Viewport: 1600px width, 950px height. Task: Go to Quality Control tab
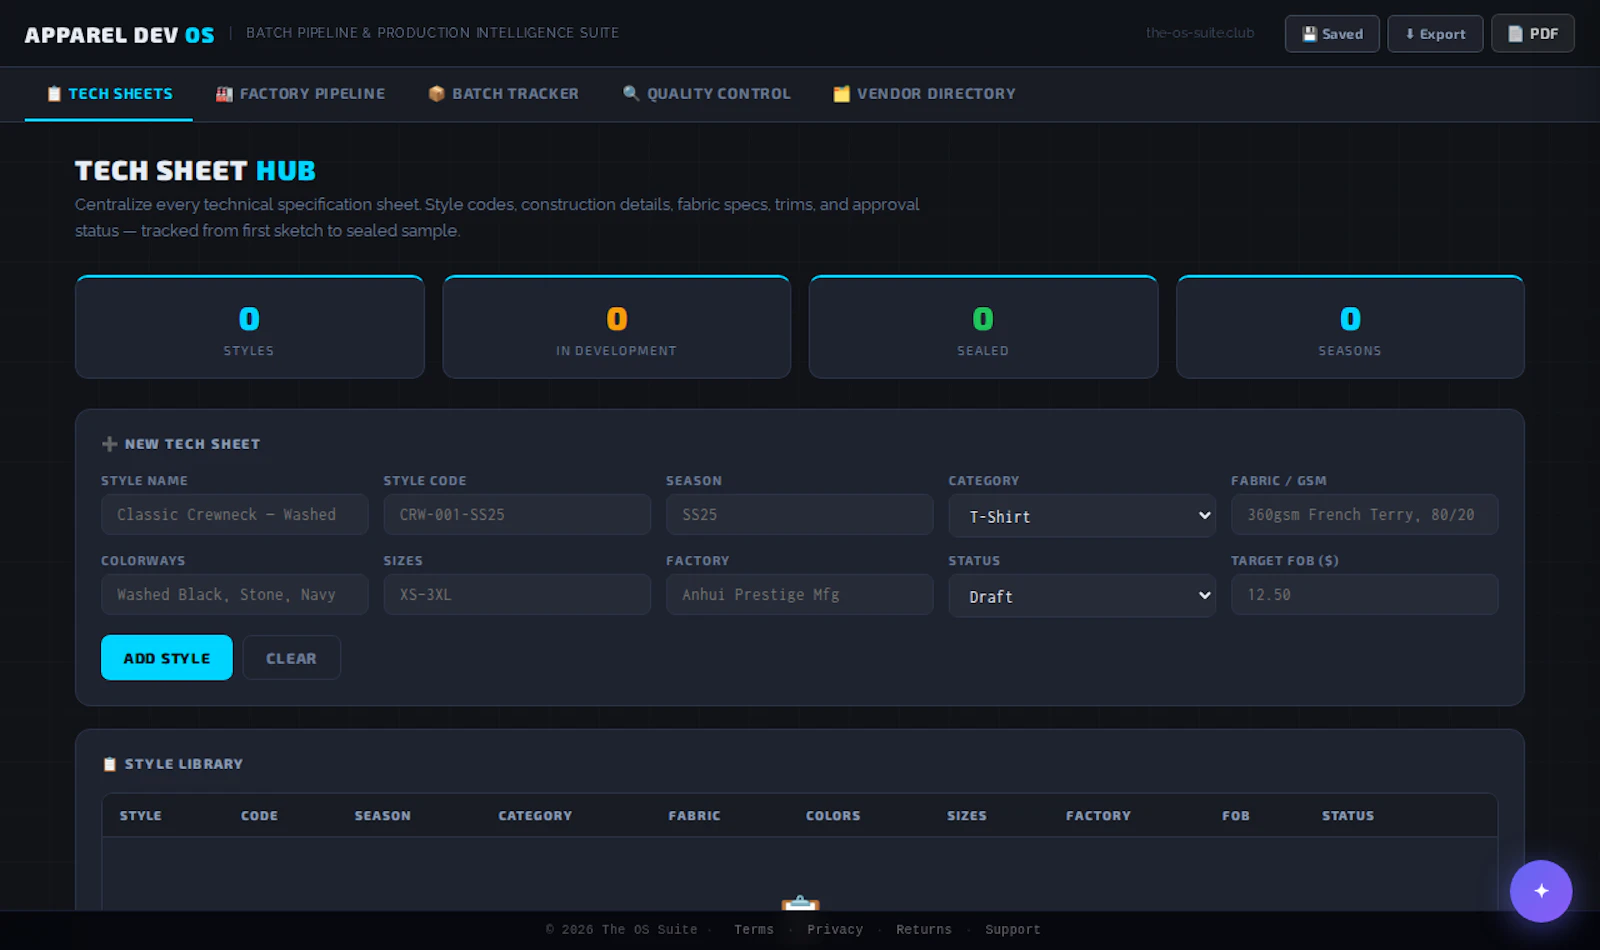tap(706, 94)
